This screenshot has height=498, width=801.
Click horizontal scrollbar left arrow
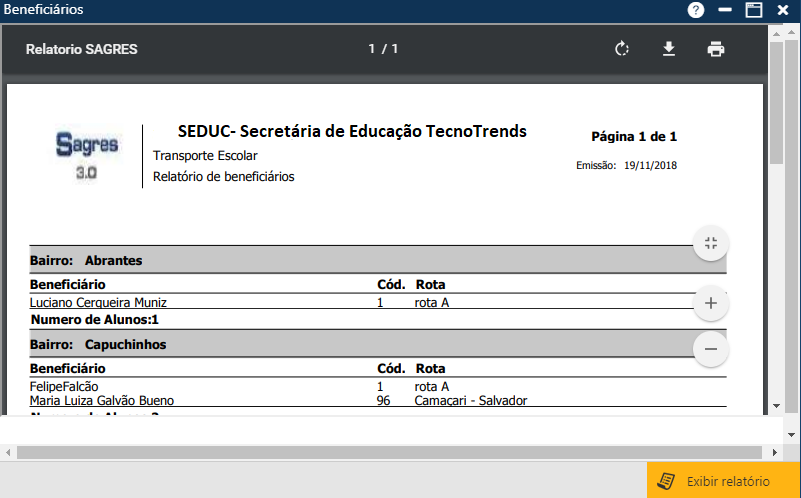[x=8, y=453]
